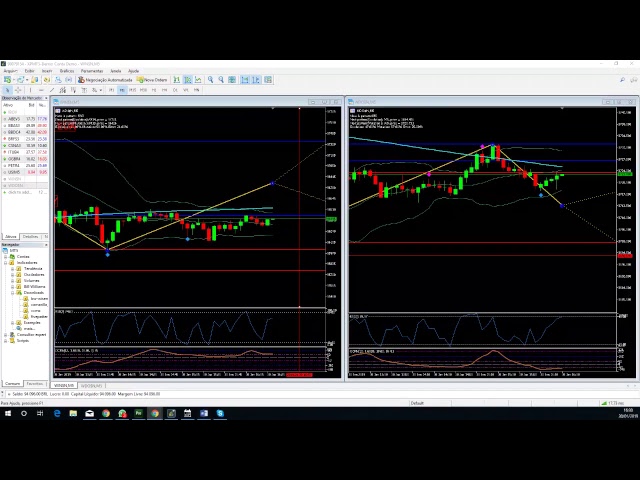
Task: Expand the Volumes folder
Action: coord(13,281)
